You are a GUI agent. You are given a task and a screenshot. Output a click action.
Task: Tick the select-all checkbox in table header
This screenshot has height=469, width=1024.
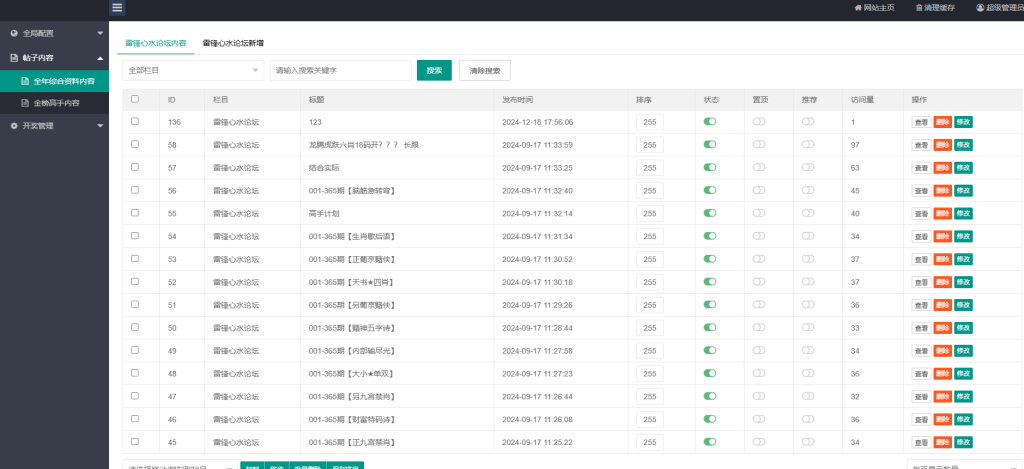point(135,99)
